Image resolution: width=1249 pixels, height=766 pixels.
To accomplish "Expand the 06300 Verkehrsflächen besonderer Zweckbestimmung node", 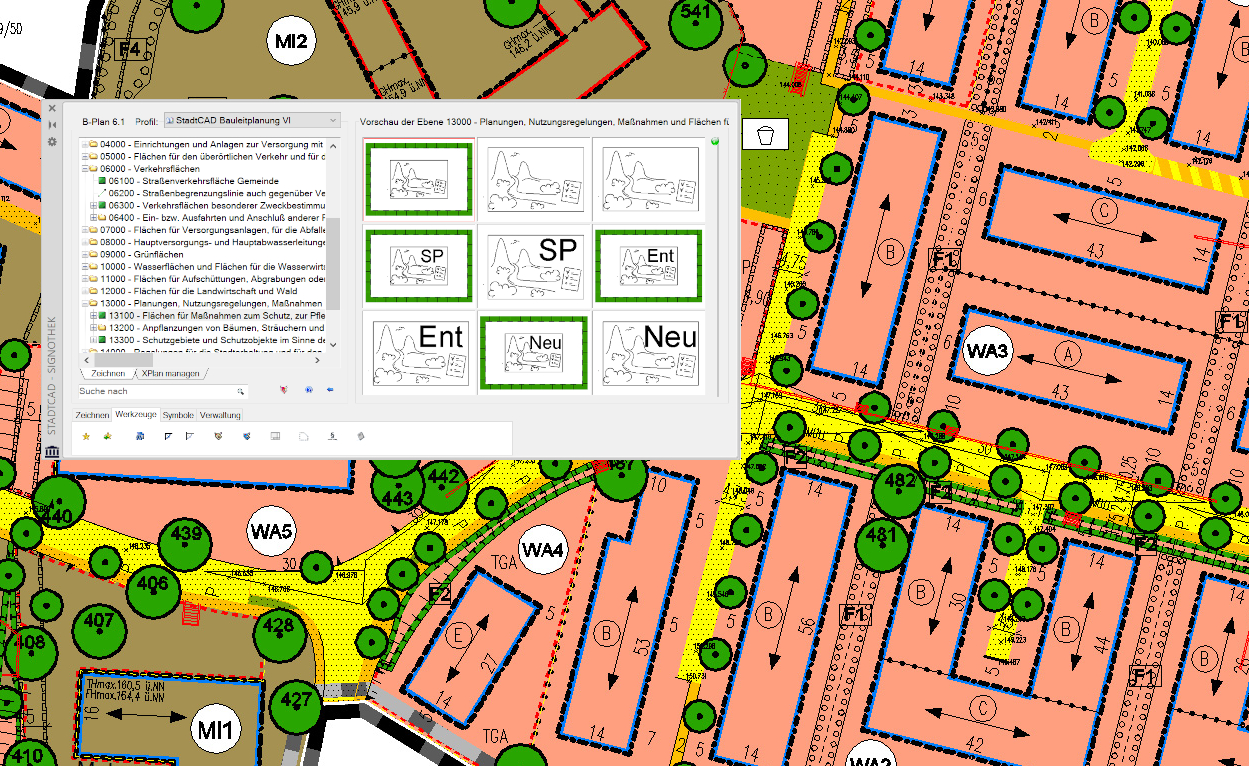I will click(93, 205).
